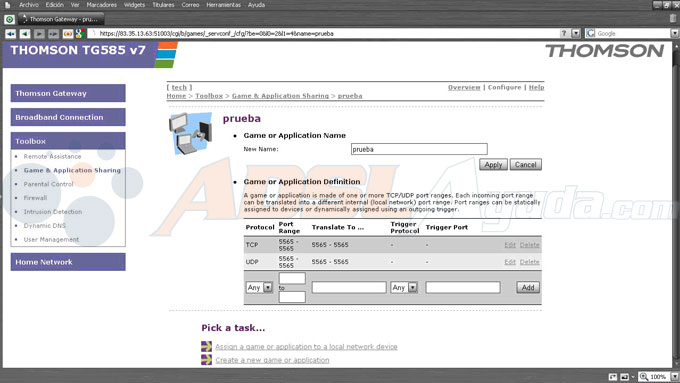The width and height of the screenshot is (680, 383).
Task: Click the Help link near Configure
Action: (536, 87)
